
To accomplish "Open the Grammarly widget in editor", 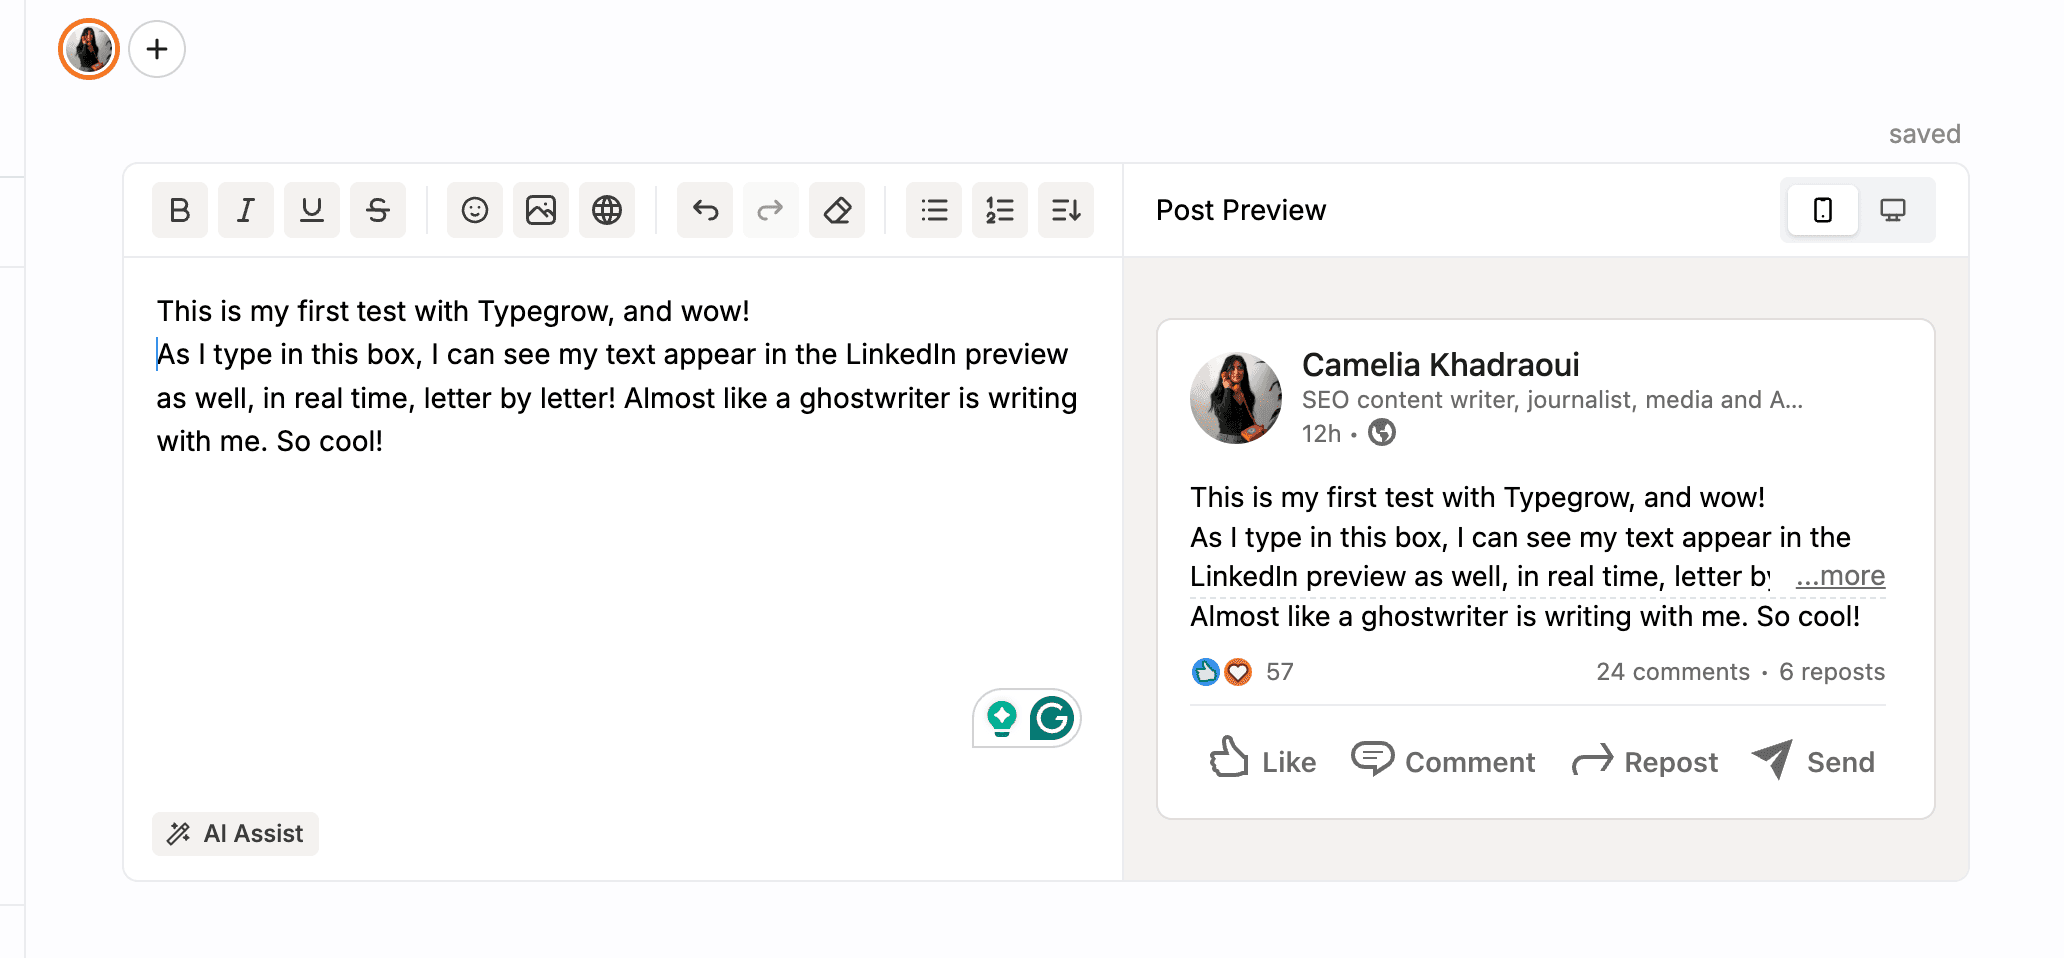I will pos(1052,718).
